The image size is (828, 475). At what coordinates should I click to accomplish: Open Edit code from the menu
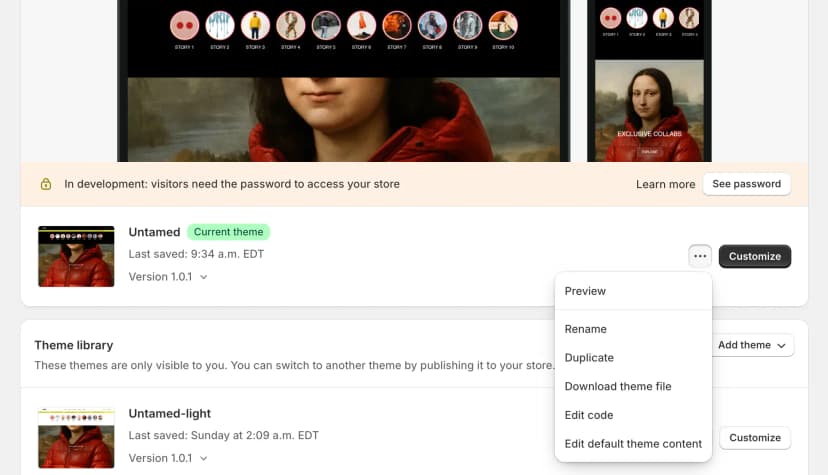pyautogui.click(x=589, y=415)
